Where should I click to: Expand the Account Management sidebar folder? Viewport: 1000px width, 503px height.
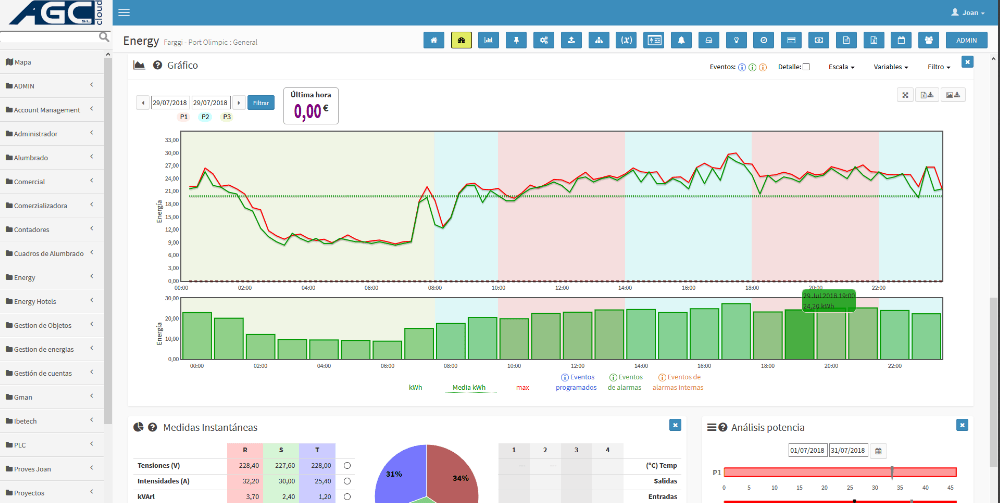[51, 110]
